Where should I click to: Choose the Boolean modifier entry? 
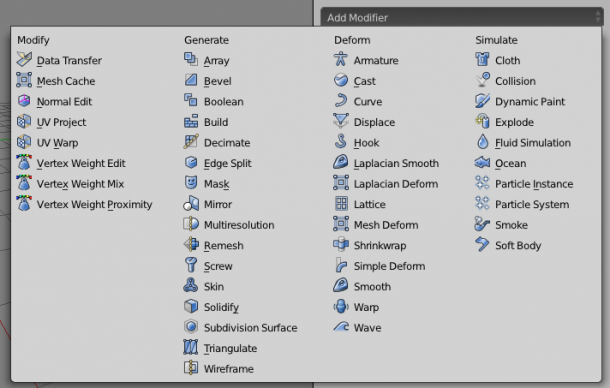(214, 101)
